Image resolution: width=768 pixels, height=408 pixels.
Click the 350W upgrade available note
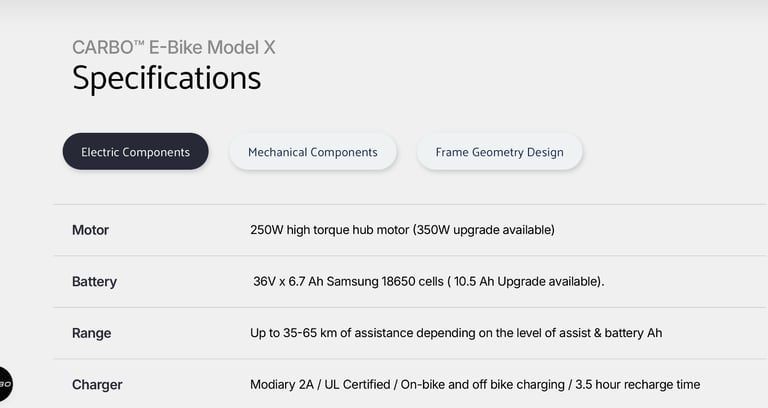pyautogui.click(x=484, y=230)
